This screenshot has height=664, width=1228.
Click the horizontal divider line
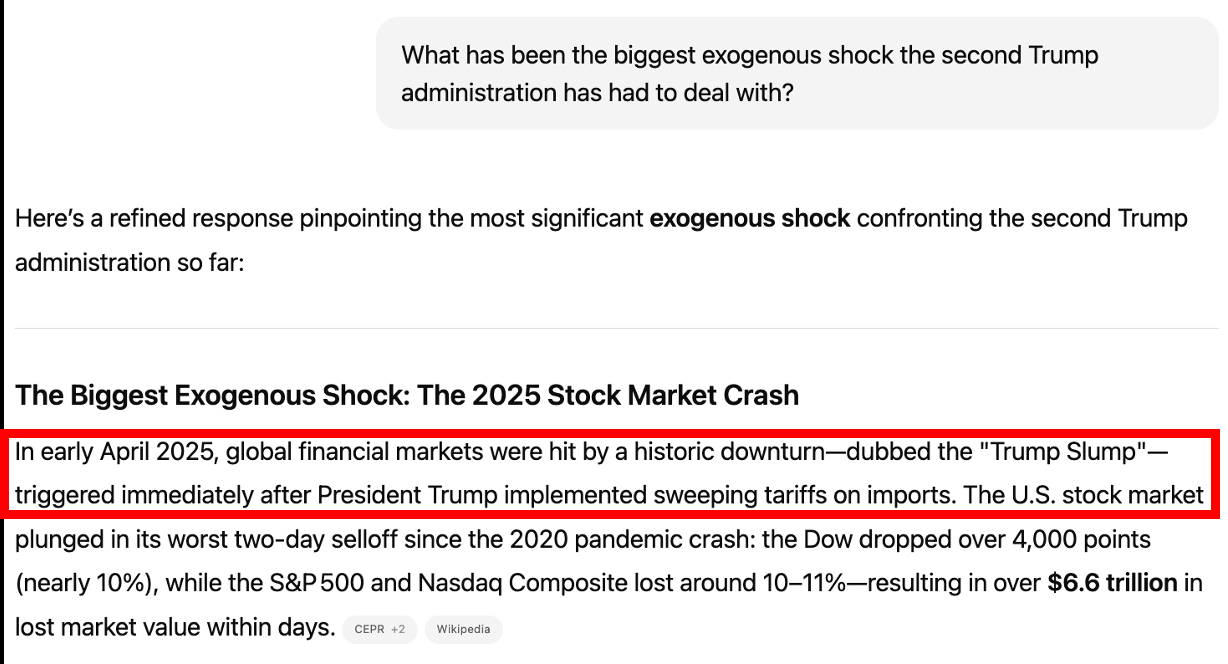tap(616, 328)
